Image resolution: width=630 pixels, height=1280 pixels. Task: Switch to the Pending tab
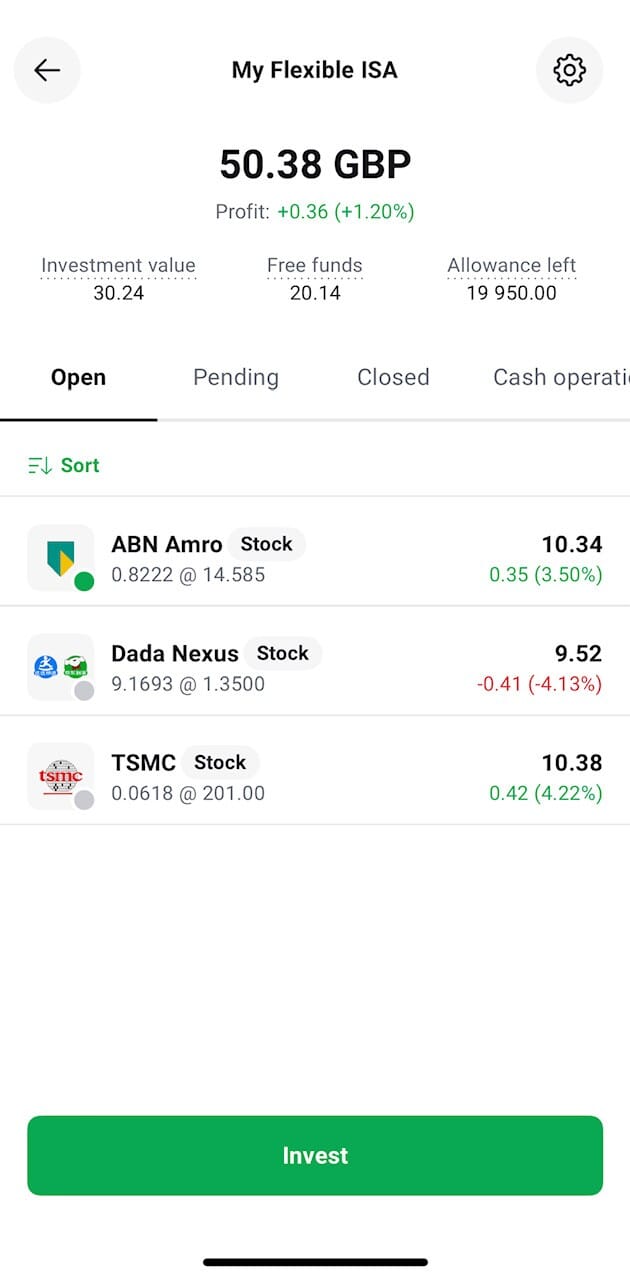click(236, 377)
